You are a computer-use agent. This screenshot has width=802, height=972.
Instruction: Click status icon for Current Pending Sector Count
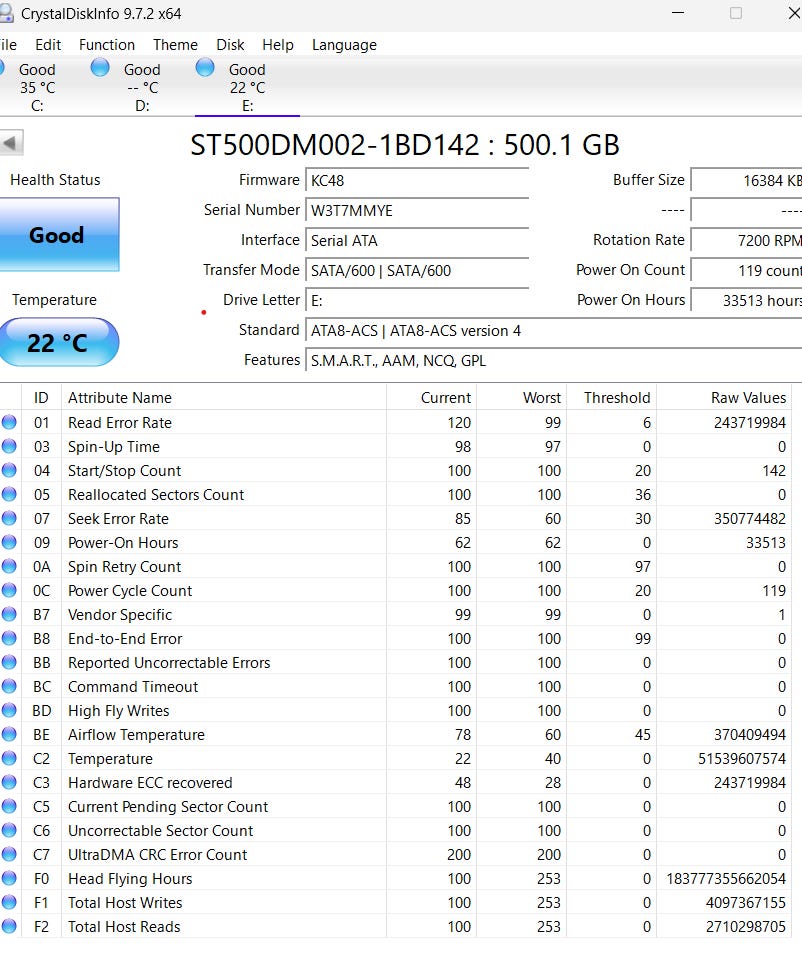click(9, 806)
